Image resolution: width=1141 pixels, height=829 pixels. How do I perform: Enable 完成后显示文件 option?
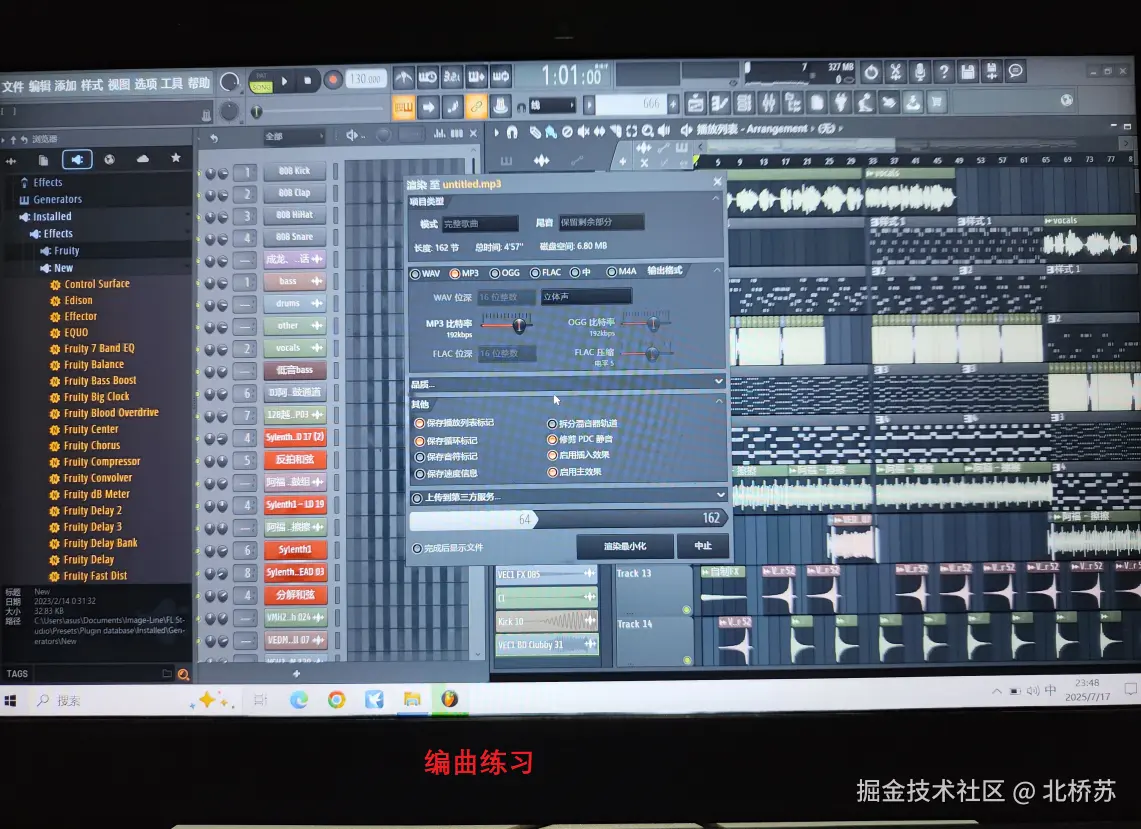(x=417, y=548)
